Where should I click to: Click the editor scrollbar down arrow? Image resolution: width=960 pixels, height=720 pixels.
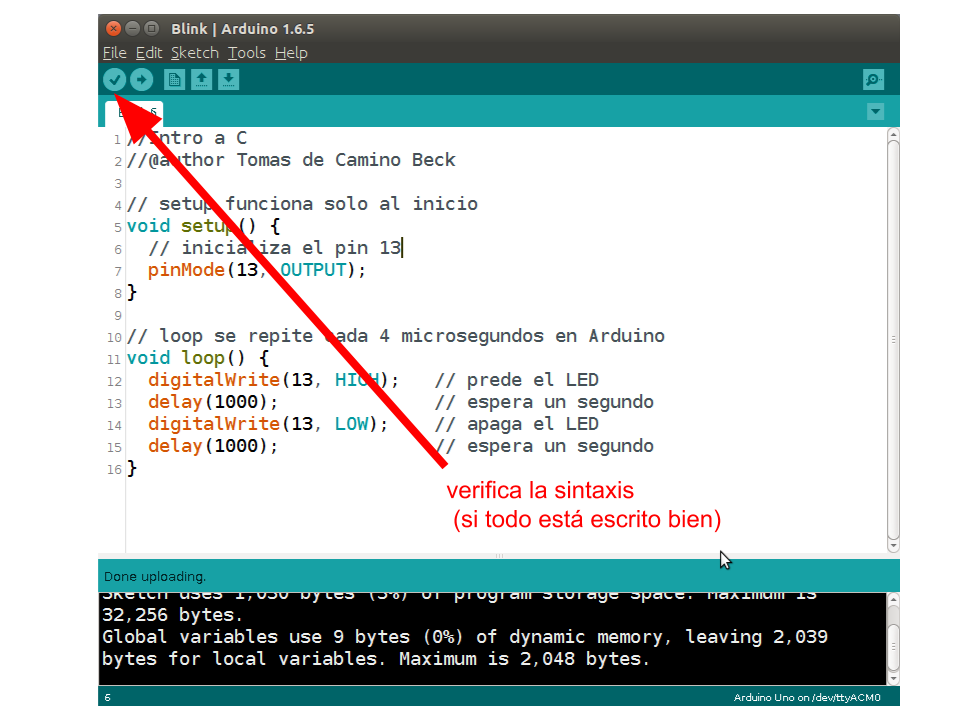click(x=893, y=546)
